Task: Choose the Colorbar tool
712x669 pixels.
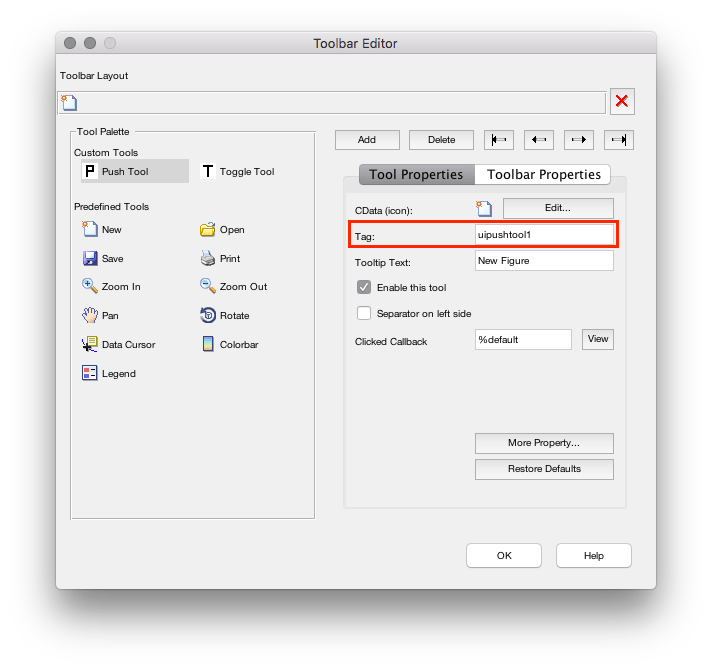Action: 229,344
